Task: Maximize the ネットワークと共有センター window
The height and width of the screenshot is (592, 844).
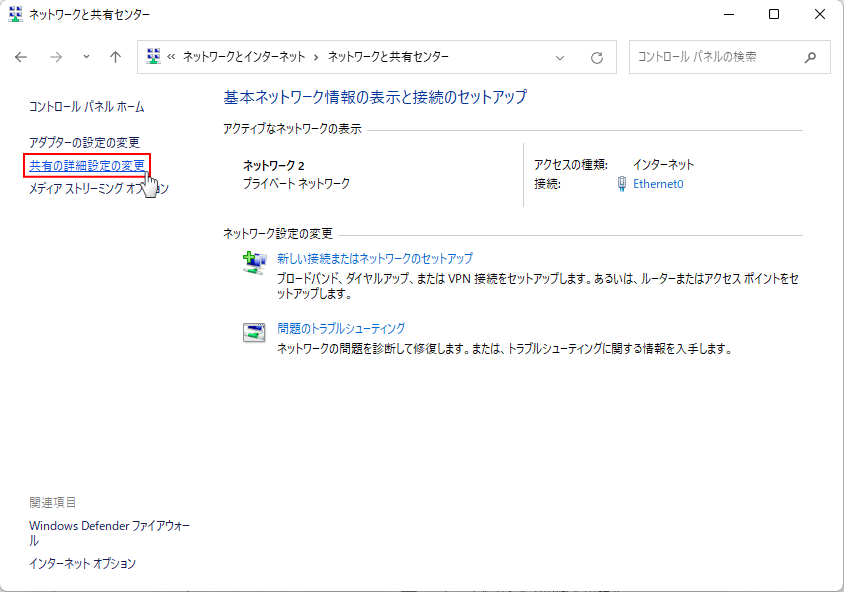Action: pyautogui.click(x=774, y=14)
